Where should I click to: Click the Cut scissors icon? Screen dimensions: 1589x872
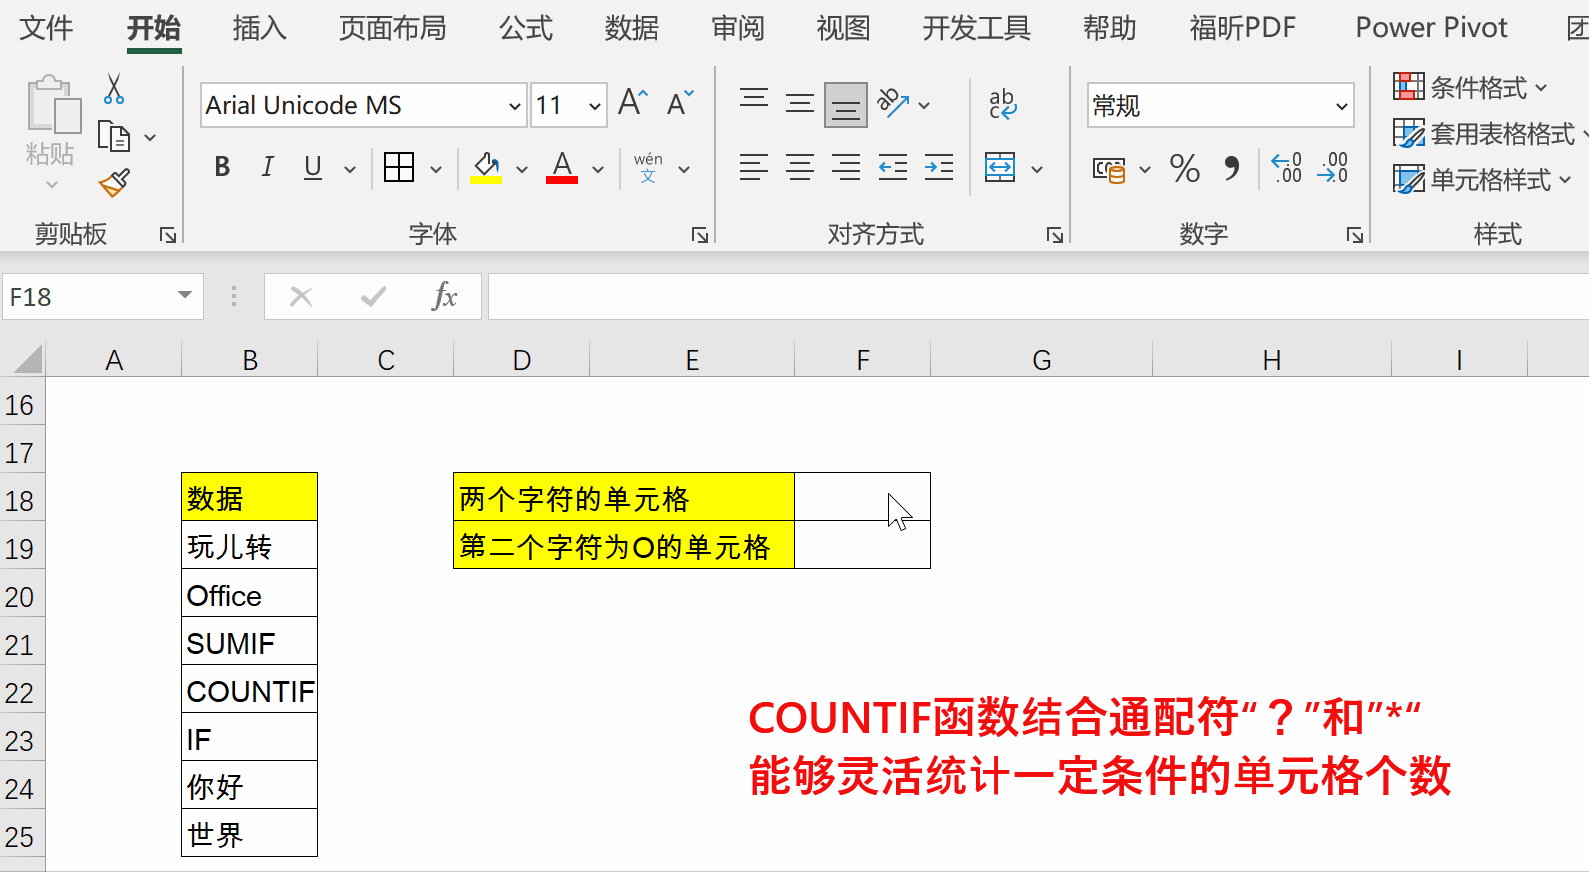pos(114,89)
